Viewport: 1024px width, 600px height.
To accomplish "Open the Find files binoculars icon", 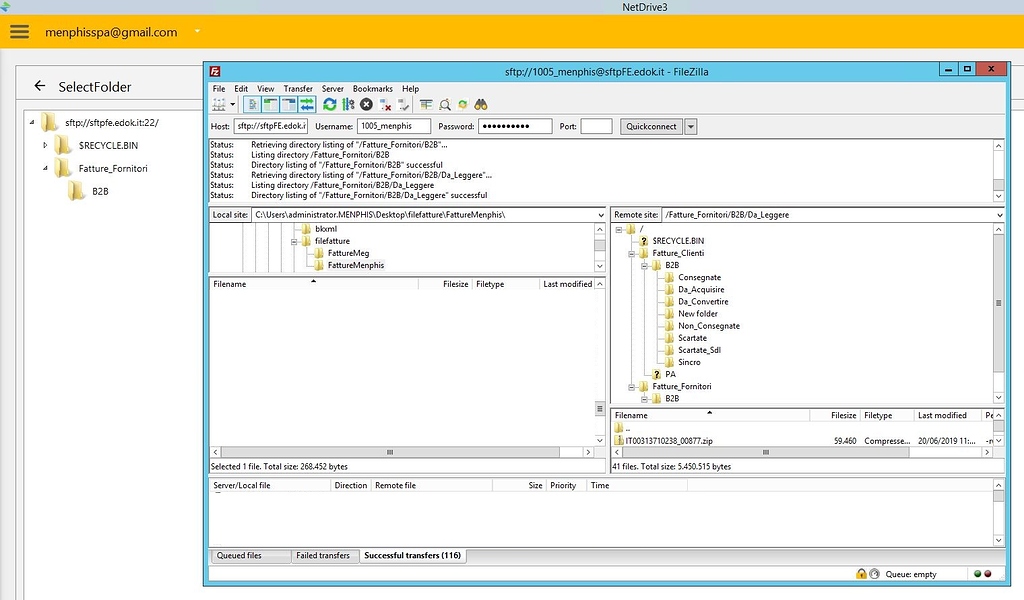I will [x=482, y=104].
